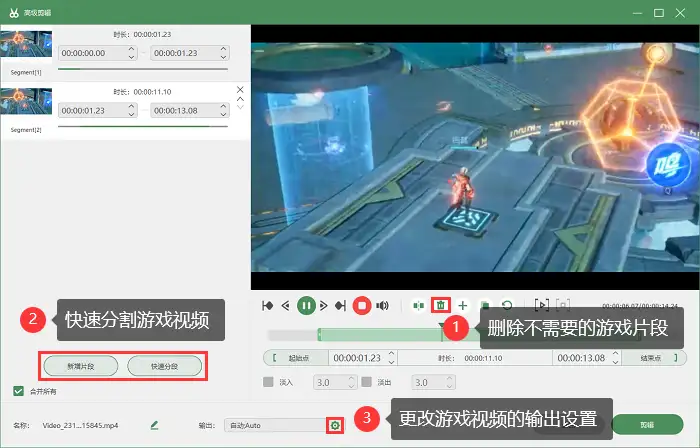Jump to the segment end point
Image resolution: width=700 pixels, height=448 pixels.
(x=341, y=306)
